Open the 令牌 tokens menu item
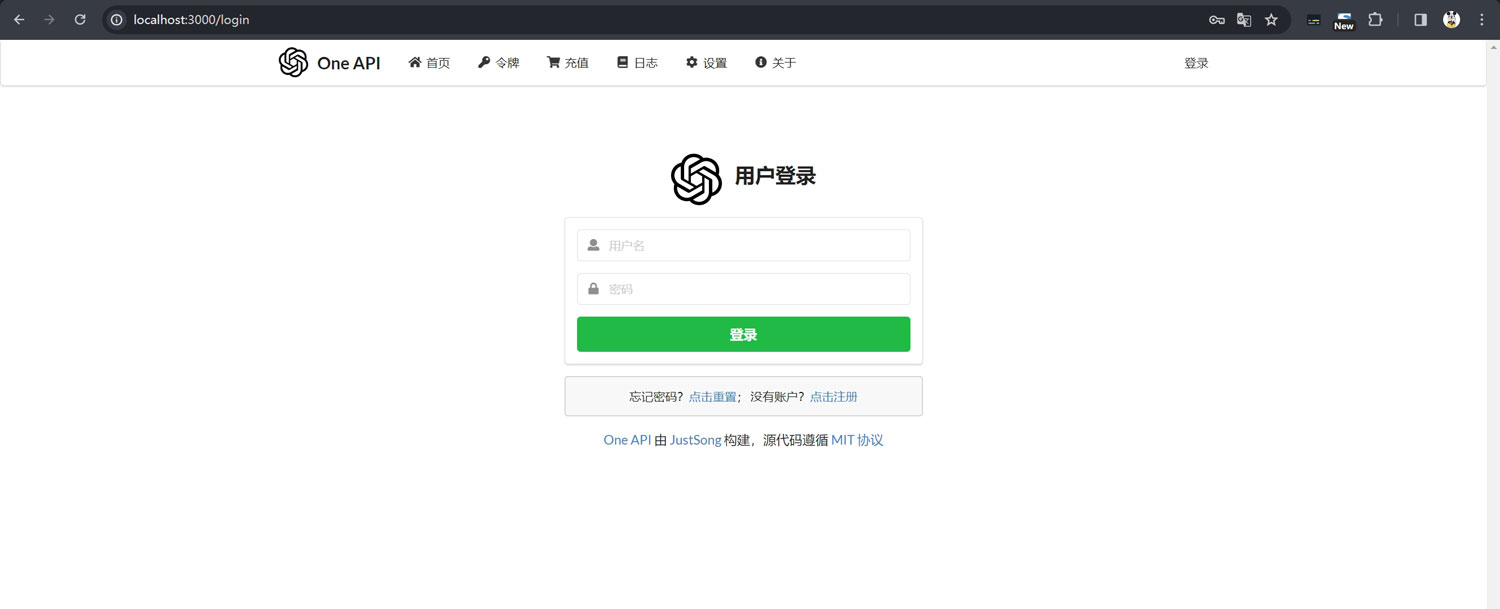This screenshot has width=1500, height=609. [x=498, y=63]
